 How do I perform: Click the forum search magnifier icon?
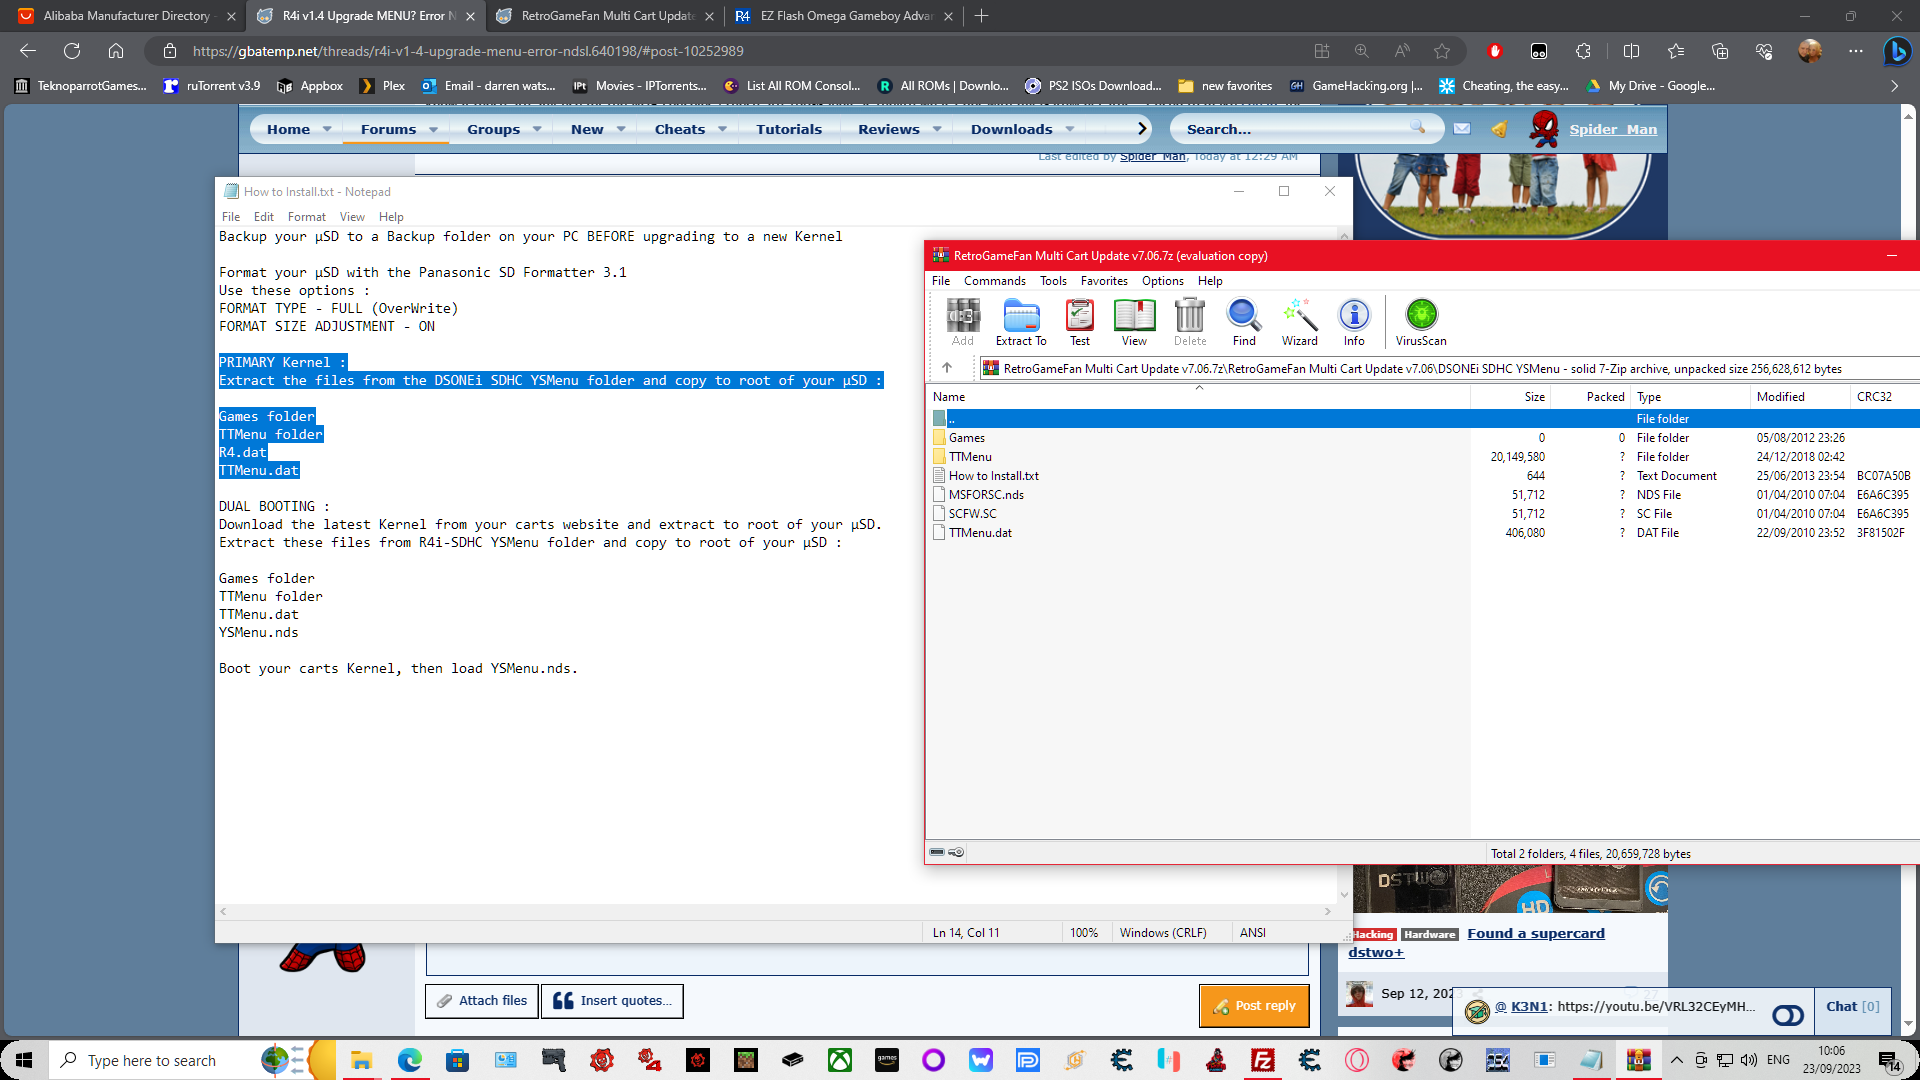click(1417, 127)
